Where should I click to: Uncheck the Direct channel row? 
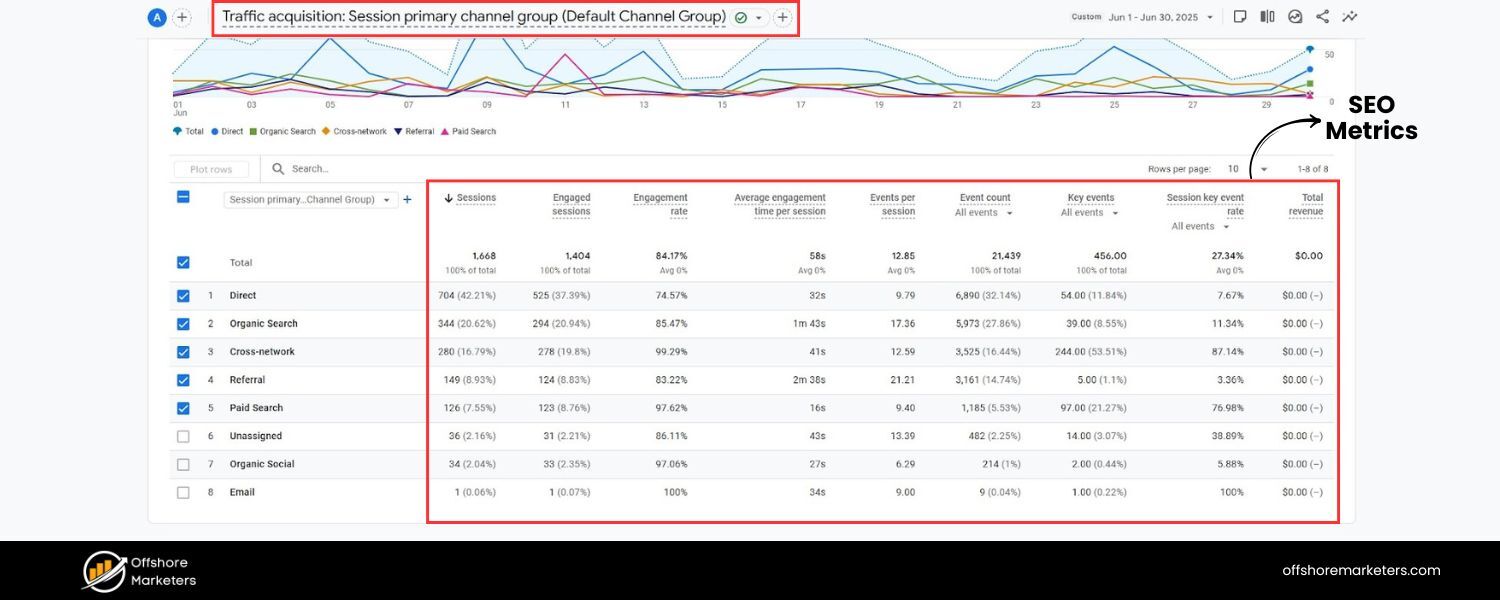pyautogui.click(x=183, y=295)
